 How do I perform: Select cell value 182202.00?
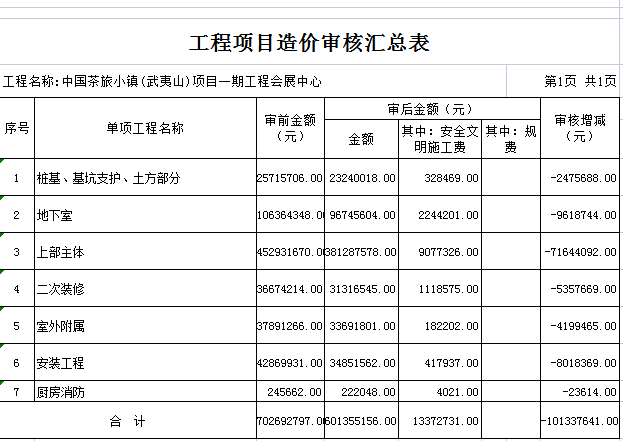click(x=440, y=325)
